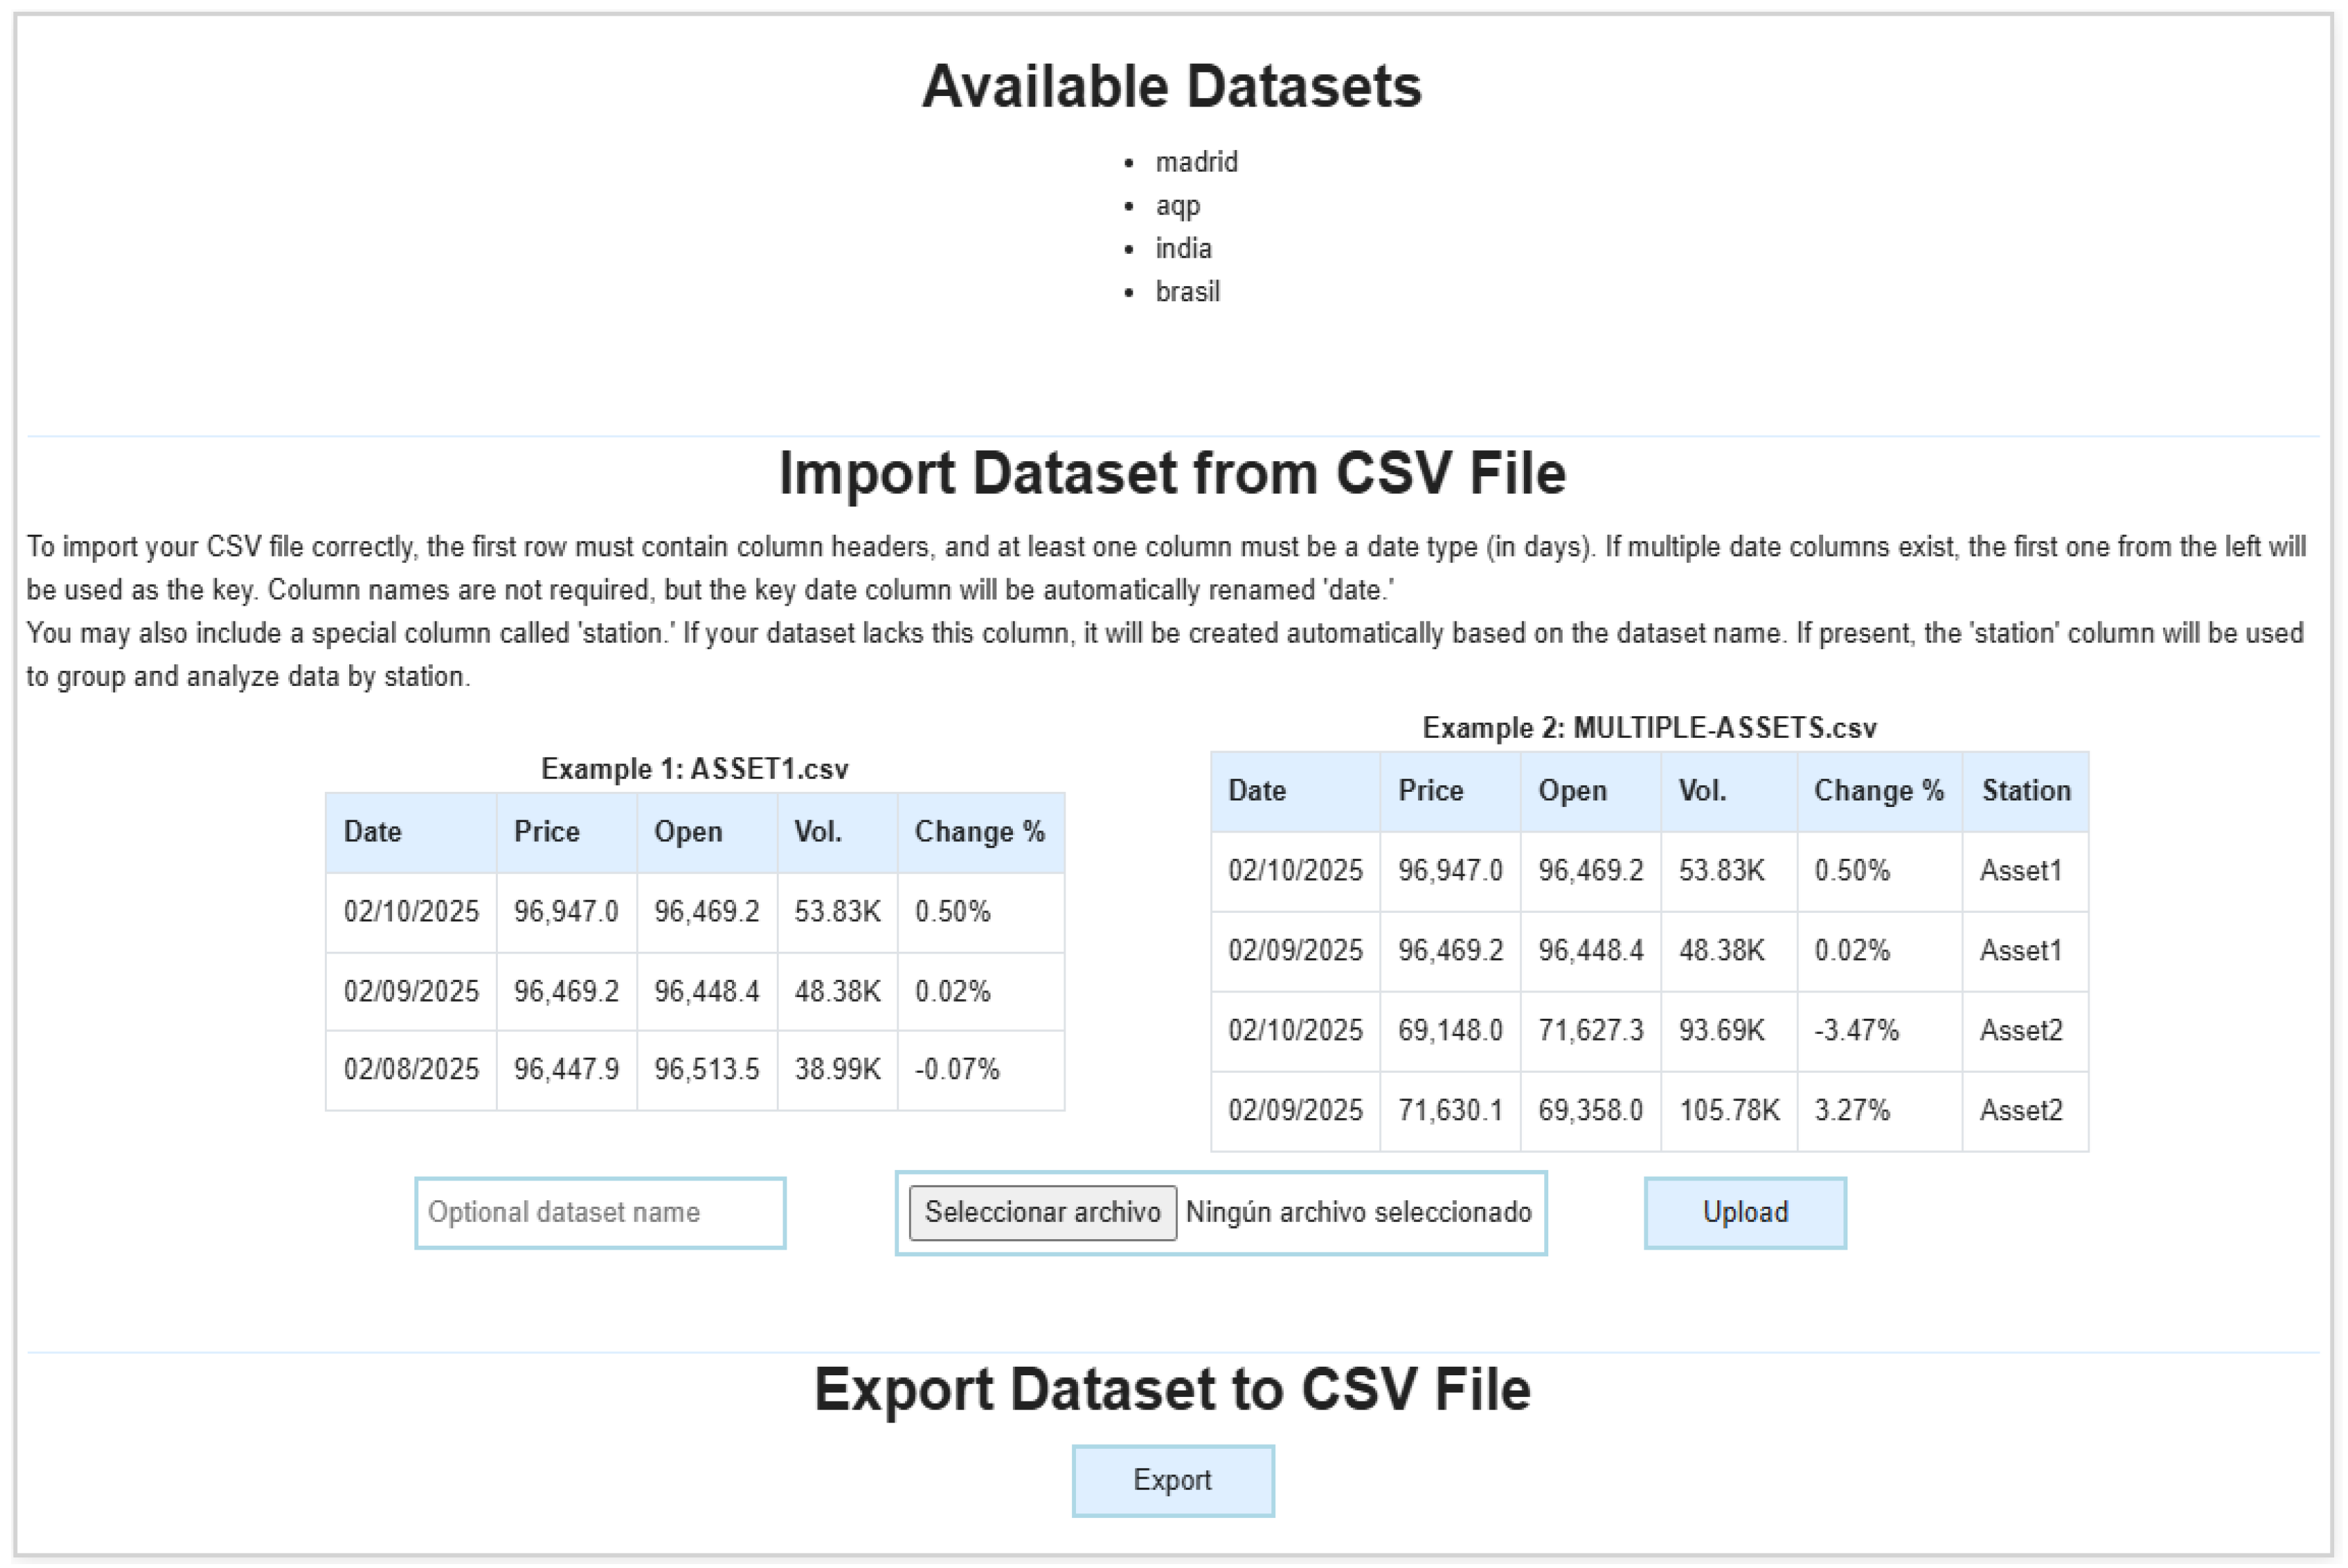The height and width of the screenshot is (1568, 2348).
Task: Click 0.02% change in MULTIPLE-ASSETS table
Action: [x=1879, y=951]
